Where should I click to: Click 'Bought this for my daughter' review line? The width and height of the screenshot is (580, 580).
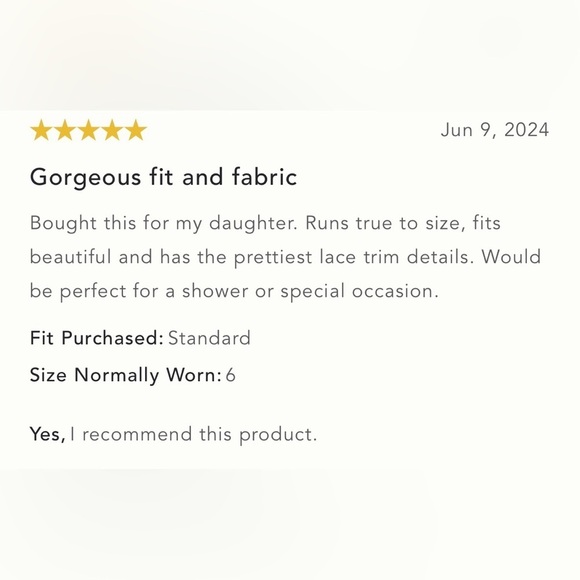(x=265, y=224)
